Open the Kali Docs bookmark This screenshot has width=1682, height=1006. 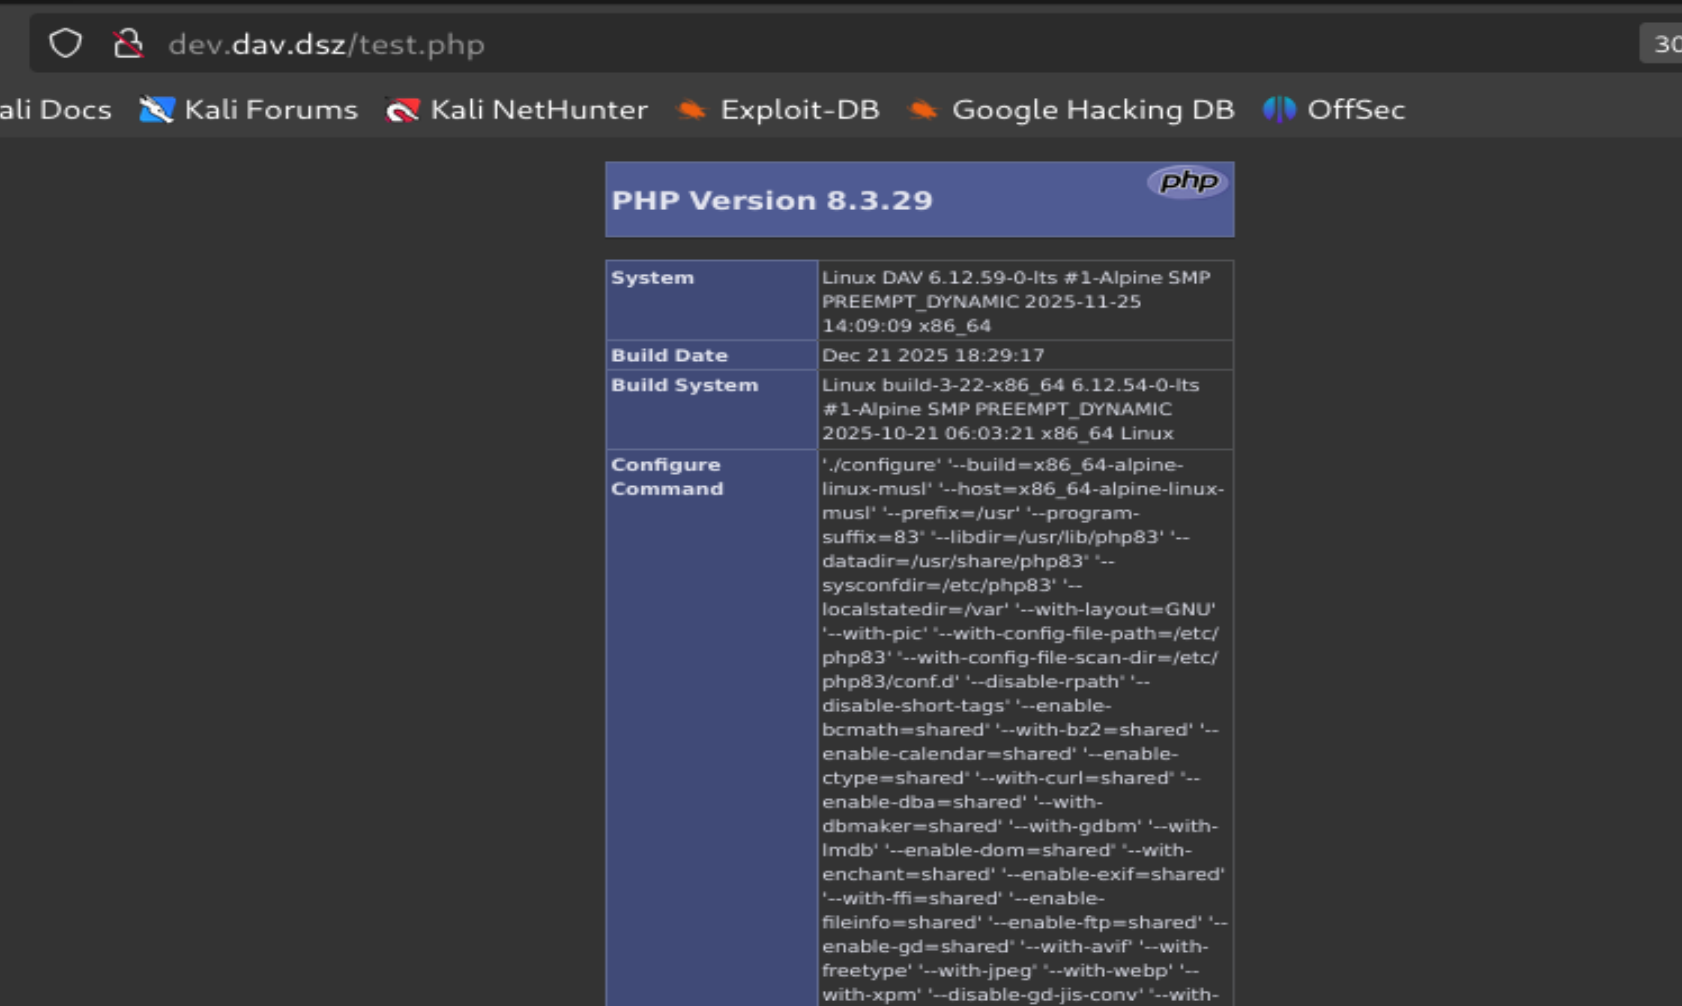pyautogui.click(x=55, y=110)
